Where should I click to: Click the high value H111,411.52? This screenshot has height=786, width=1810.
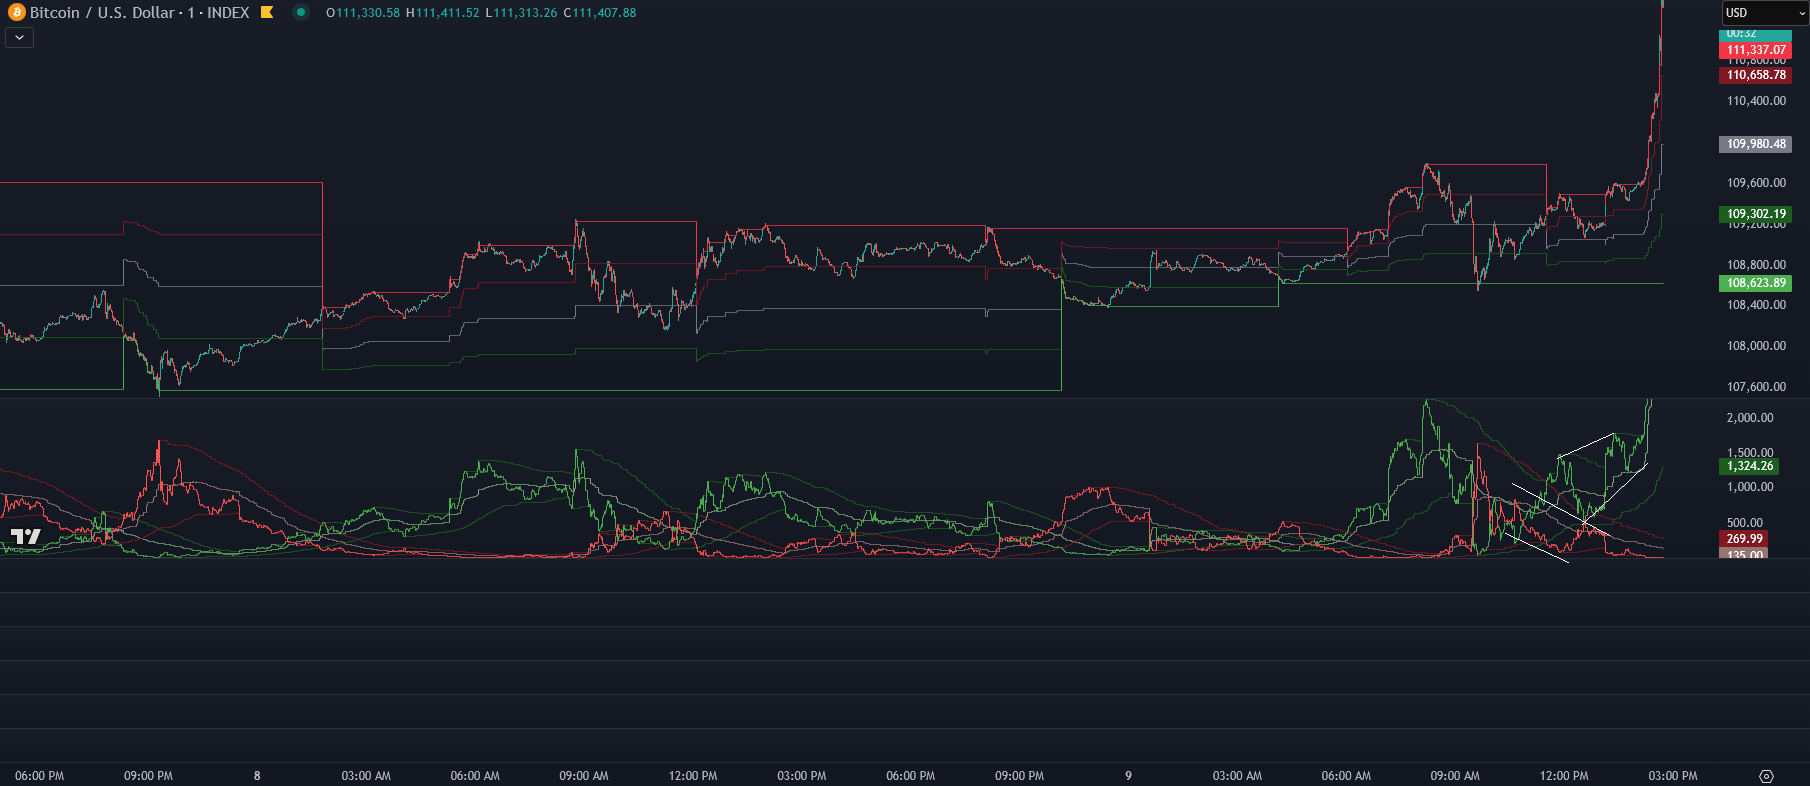[442, 13]
